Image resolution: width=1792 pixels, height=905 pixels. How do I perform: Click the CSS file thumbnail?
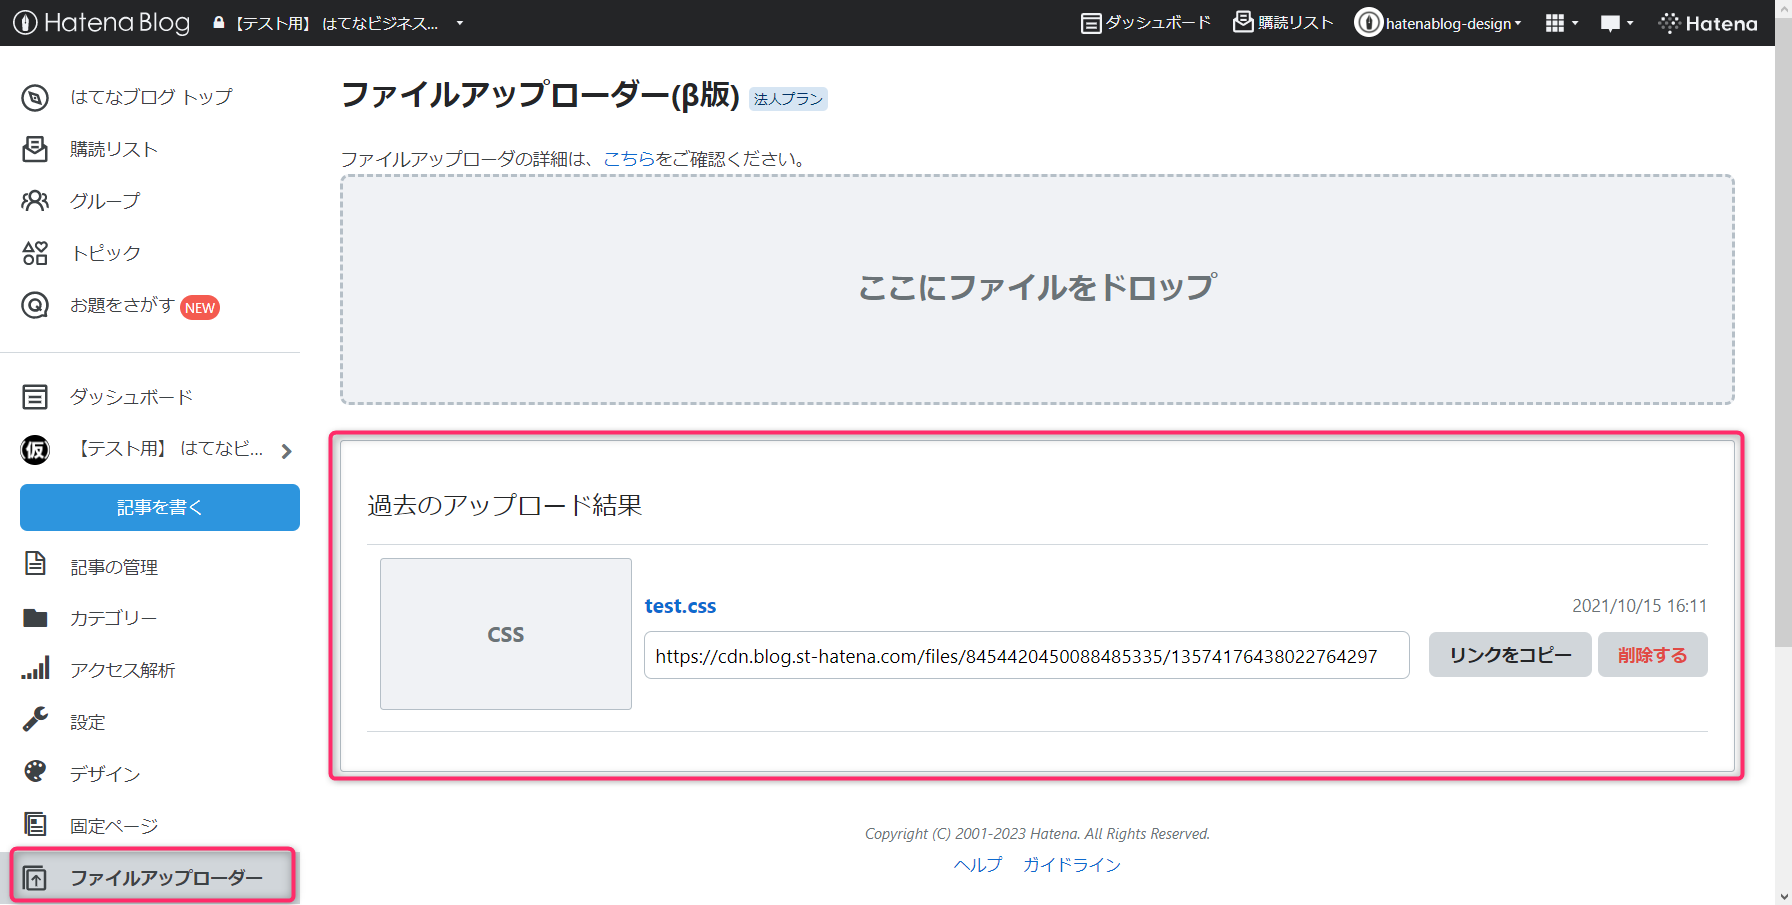pos(506,634)
